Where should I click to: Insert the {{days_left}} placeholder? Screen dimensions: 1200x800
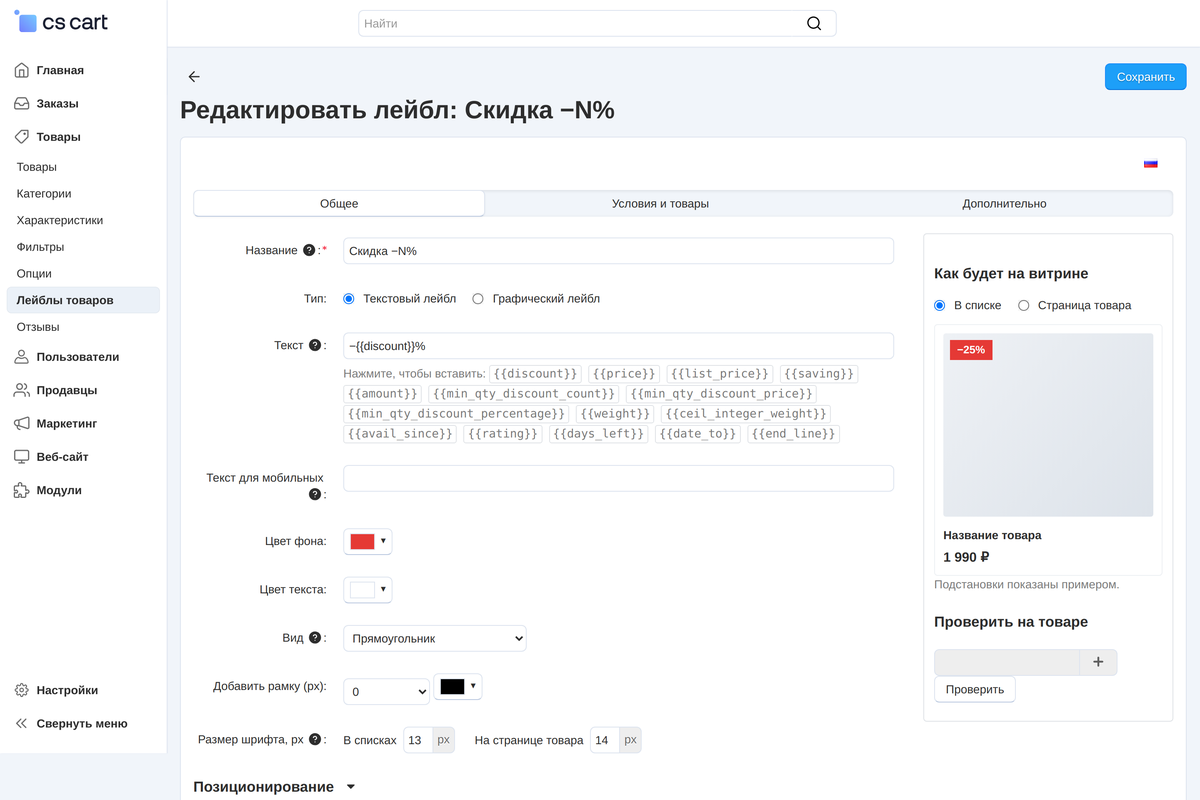(597, 434)
